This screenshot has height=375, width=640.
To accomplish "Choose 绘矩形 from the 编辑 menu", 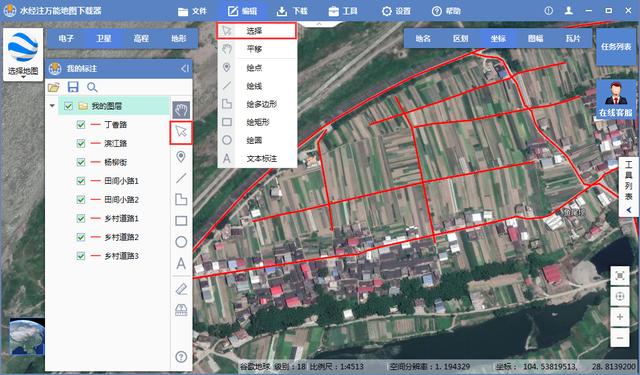I will click(257, 122).
